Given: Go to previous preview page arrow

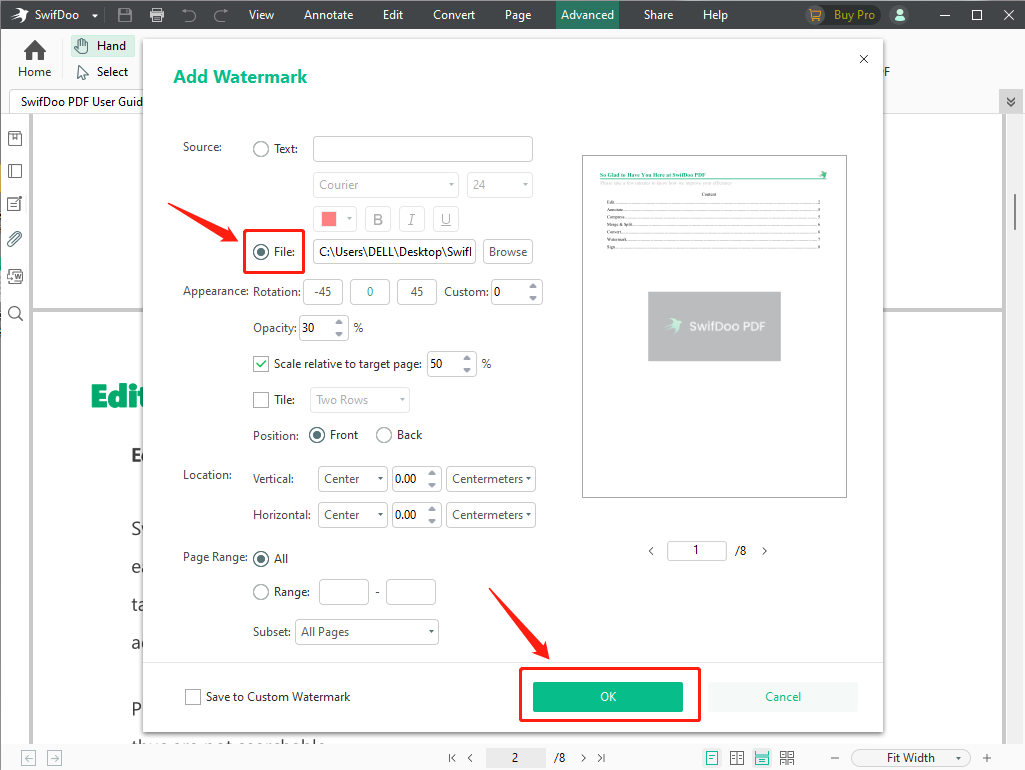Looking at the screenshot, I should pyautogui.click(x=651, y=551).
